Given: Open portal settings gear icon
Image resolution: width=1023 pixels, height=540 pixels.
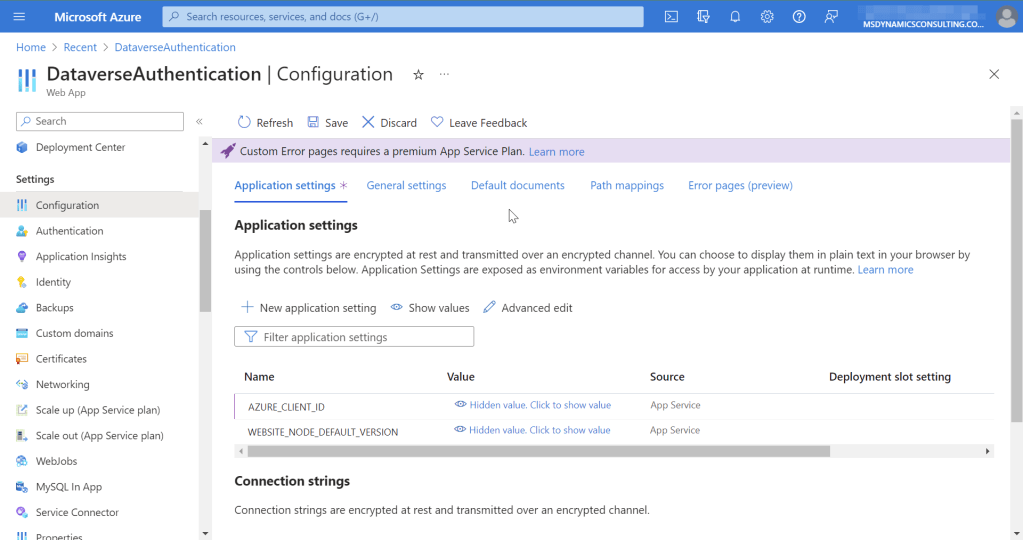Looking at the screenshot, I should pyautogui.click(x=767, y=17).
